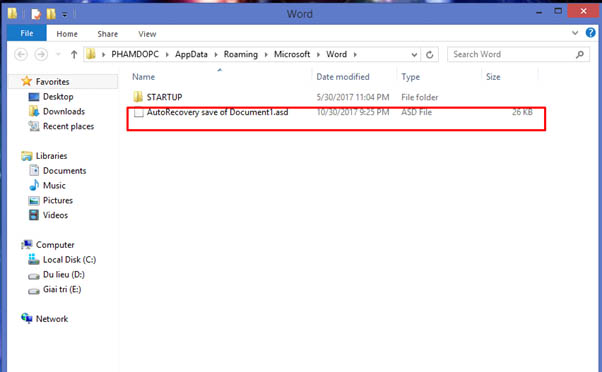Open the File ribbon tab
Image resolution: width=602 pixels, height=372 pixels.
pos(26,33)
